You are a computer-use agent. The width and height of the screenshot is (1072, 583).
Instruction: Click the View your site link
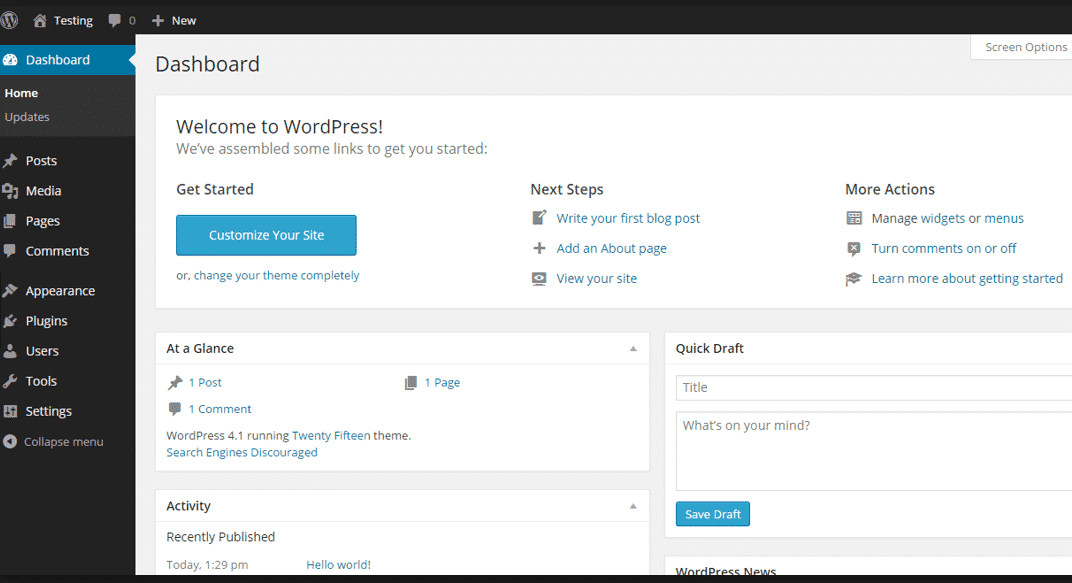point(596,278)
